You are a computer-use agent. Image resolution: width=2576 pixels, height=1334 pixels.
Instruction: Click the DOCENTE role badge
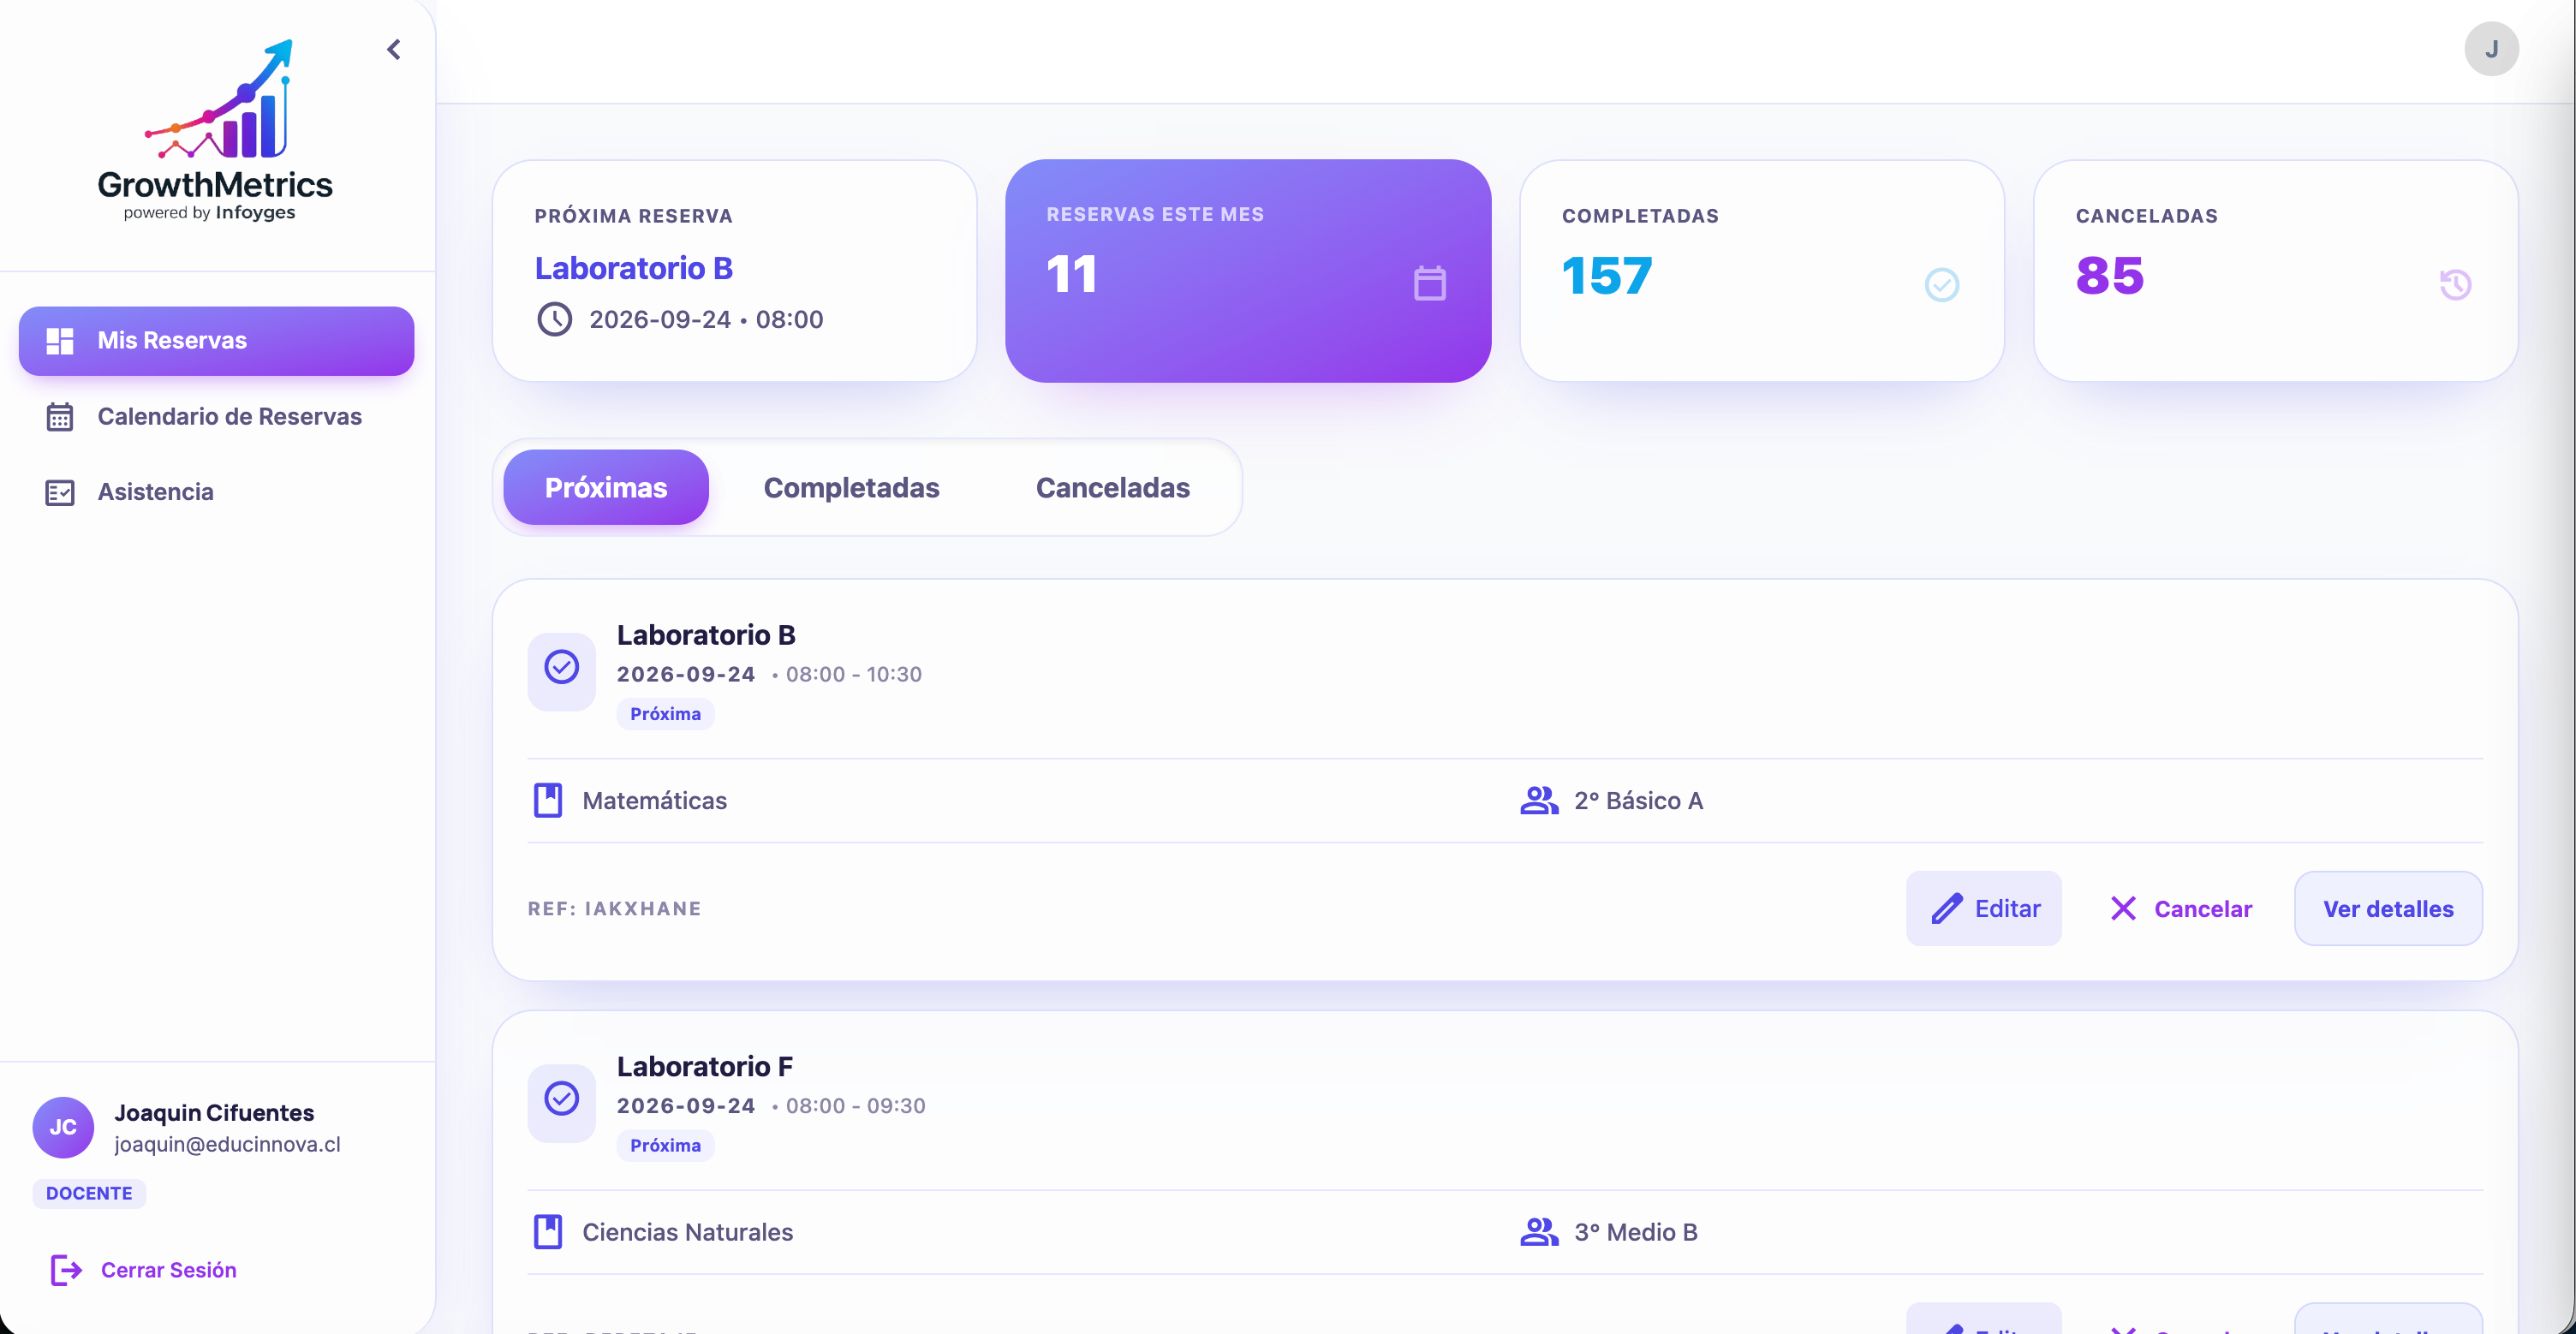pyautogui.click(x=89, y=1193)
